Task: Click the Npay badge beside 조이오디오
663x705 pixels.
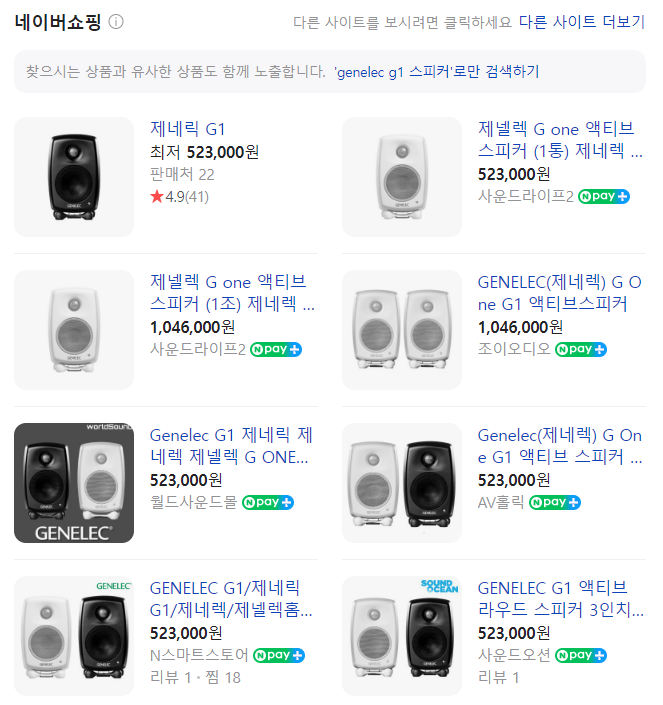Action: point(581,349)
